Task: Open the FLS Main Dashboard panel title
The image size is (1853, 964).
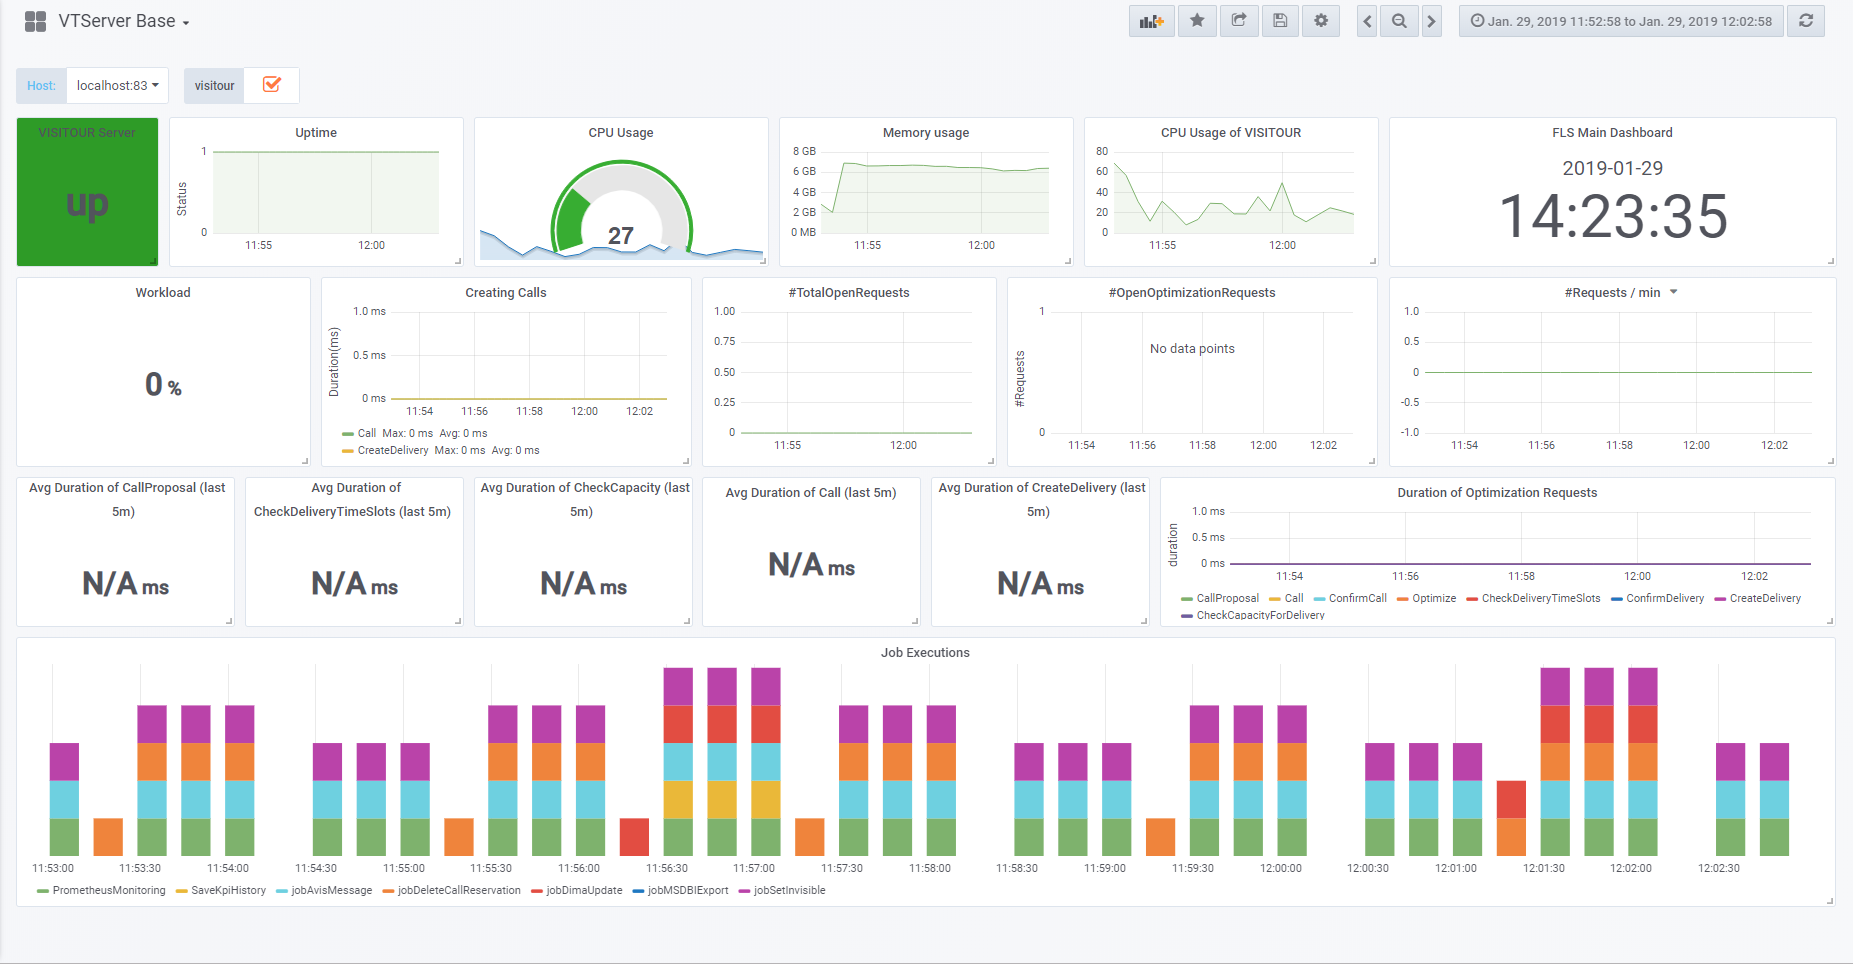Action: [x=1612, y=133]
